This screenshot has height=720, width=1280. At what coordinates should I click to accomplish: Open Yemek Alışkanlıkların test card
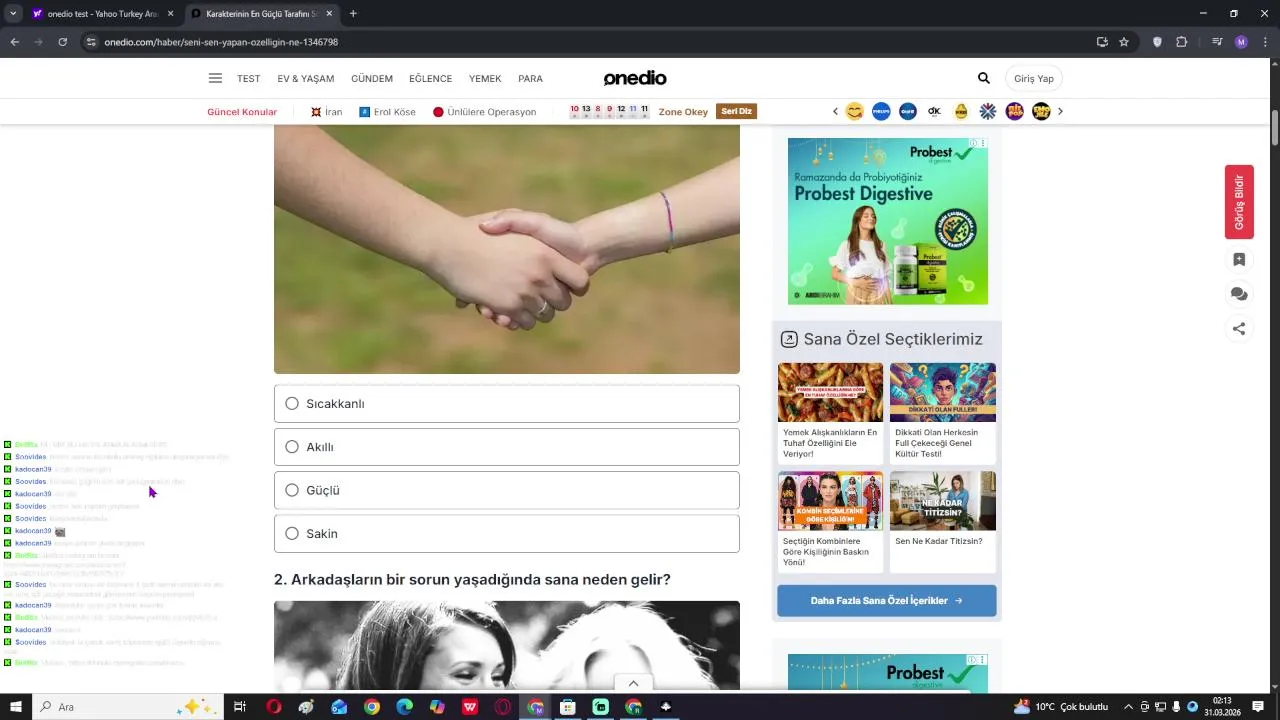click(831, 413)
